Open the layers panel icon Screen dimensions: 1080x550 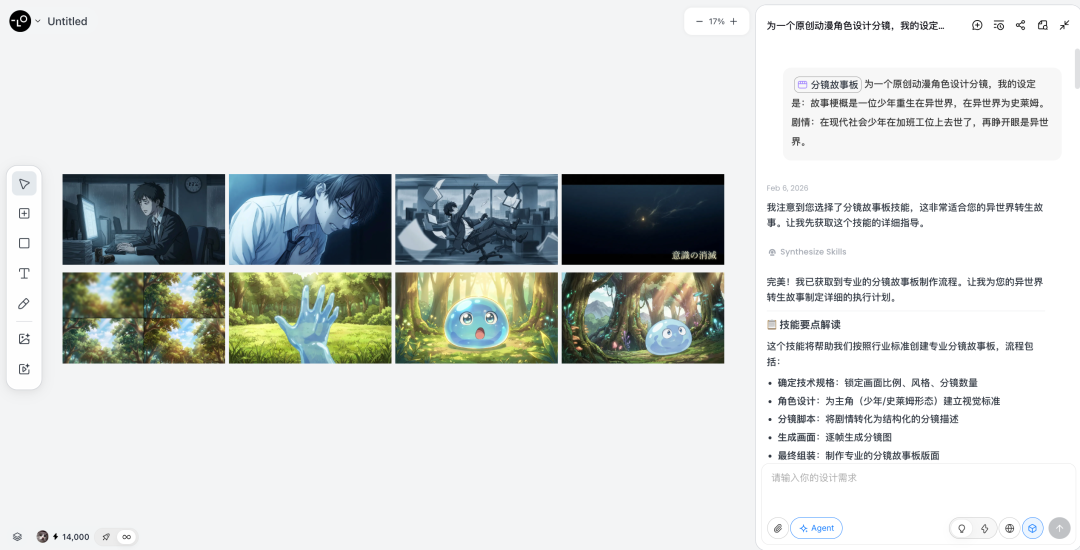pos(18,537)
